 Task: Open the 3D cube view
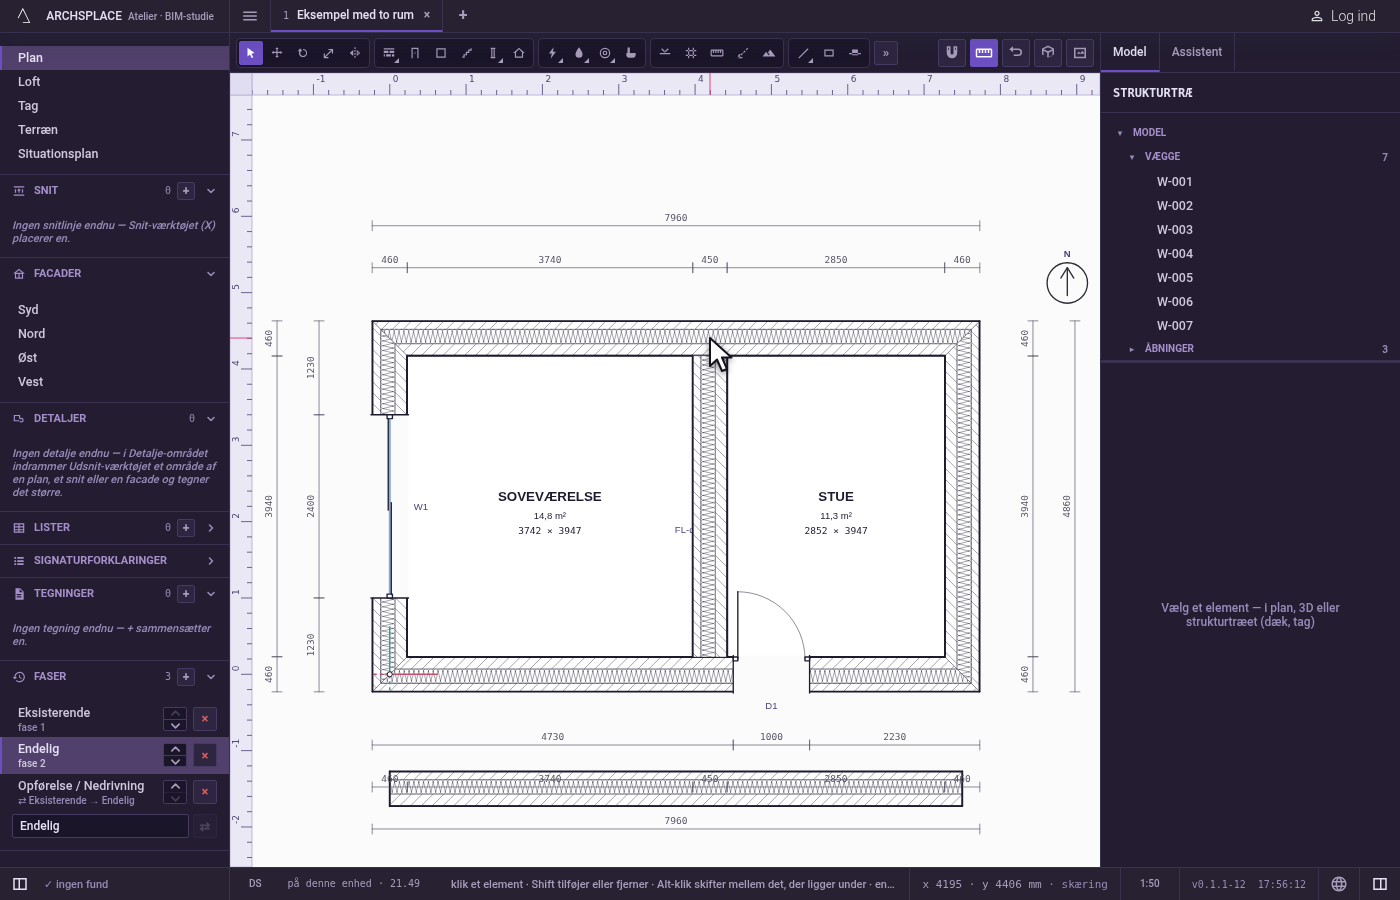1048,53
